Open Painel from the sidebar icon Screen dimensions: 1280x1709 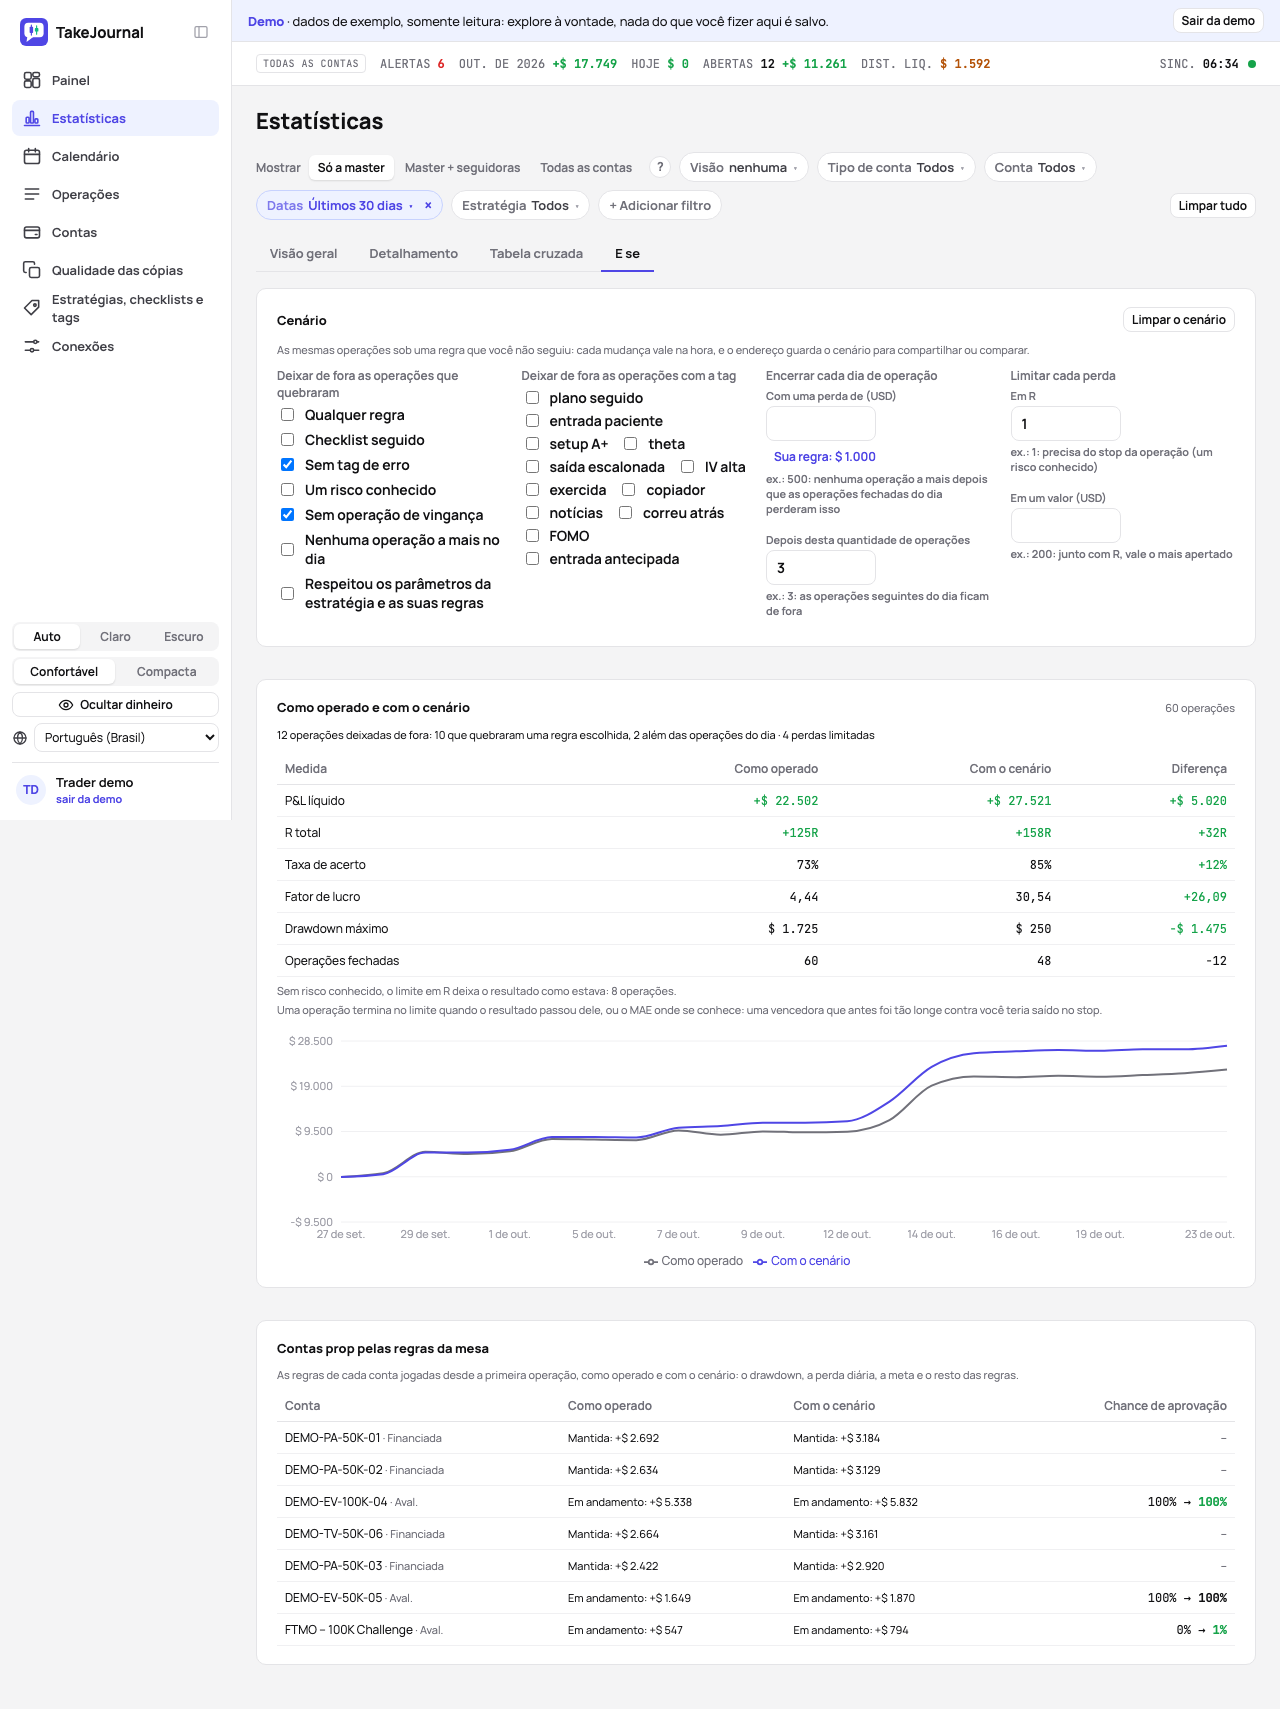32,80
